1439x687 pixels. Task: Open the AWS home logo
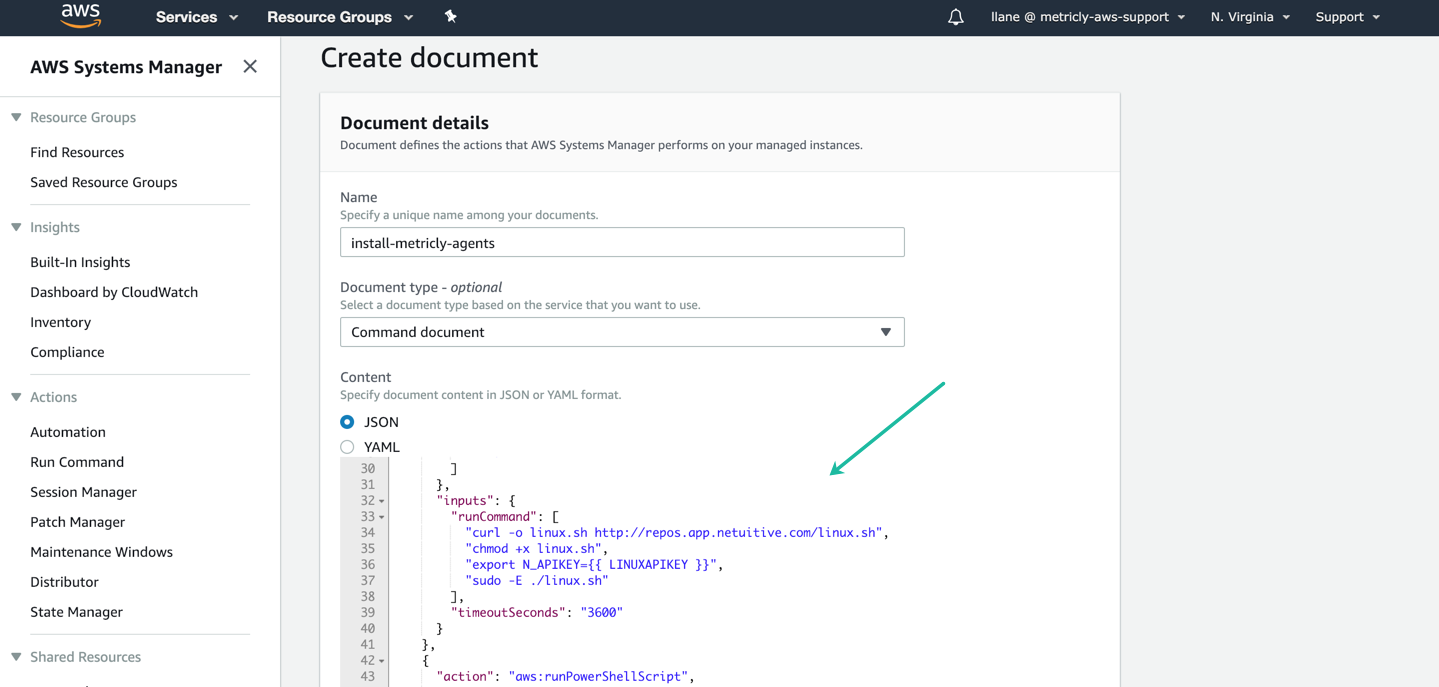pos(81,16)
